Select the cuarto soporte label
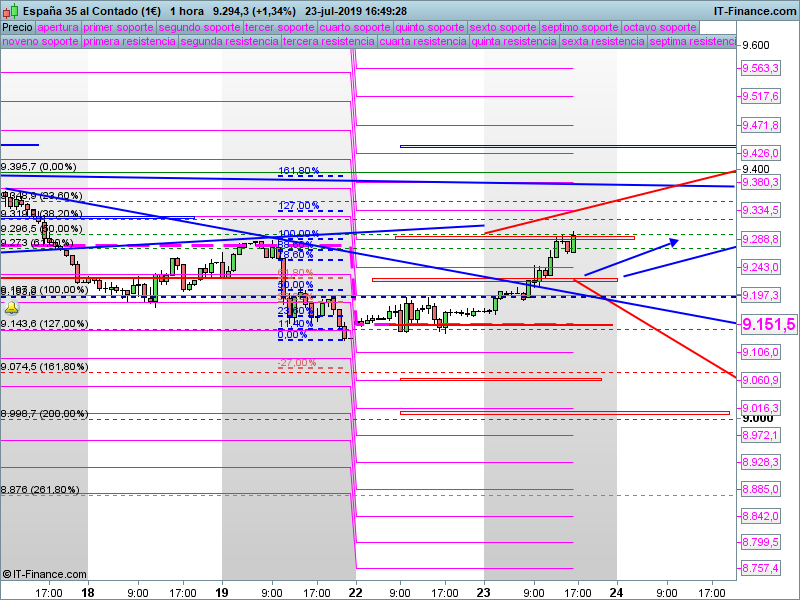Screen dimensions: 800x600 [355, 27]
